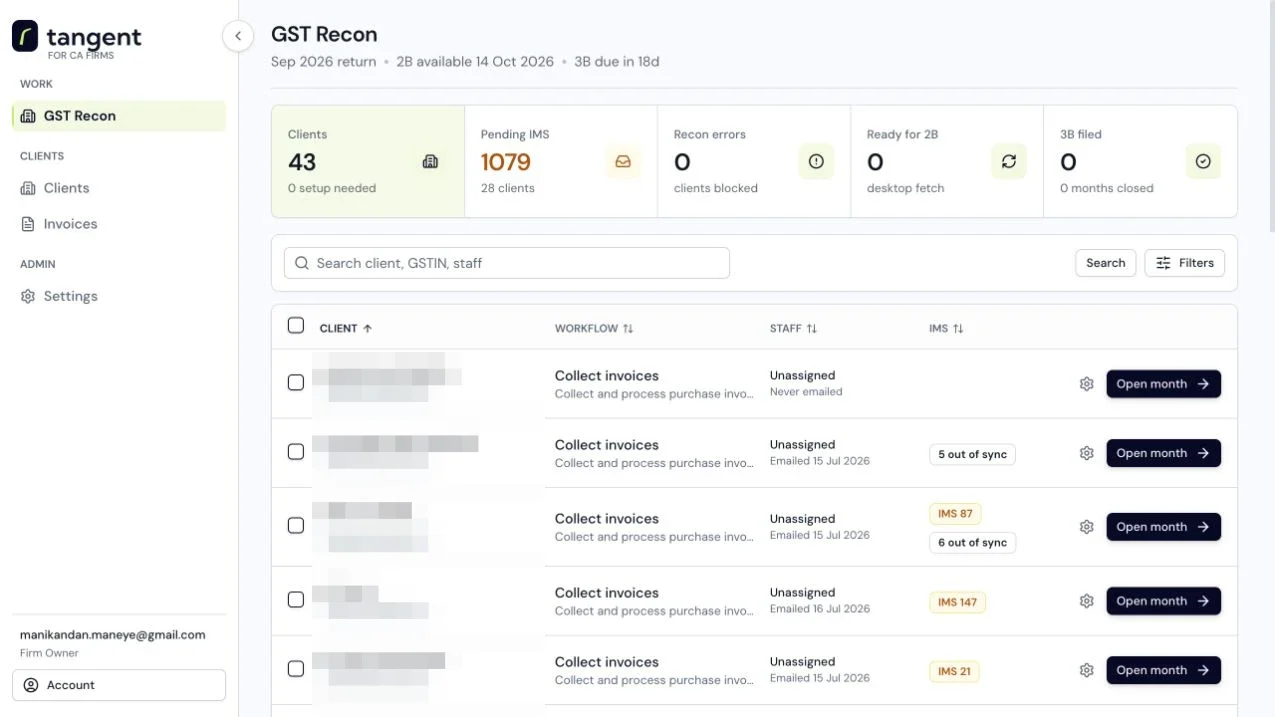Screen dimensions: 1275x717
Task: Check the row with 5 out of sync
Action: tap(296, 452)
